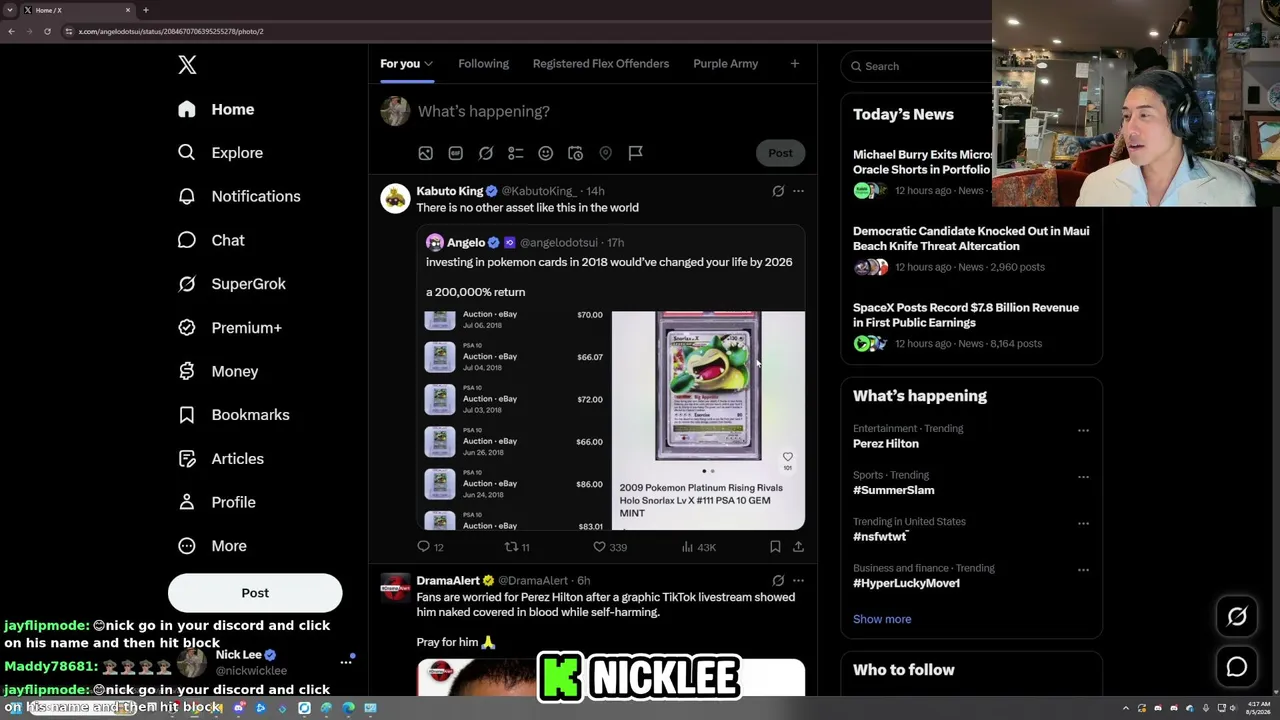
Task: Click the Search box on X
Action: pos(917,66)
